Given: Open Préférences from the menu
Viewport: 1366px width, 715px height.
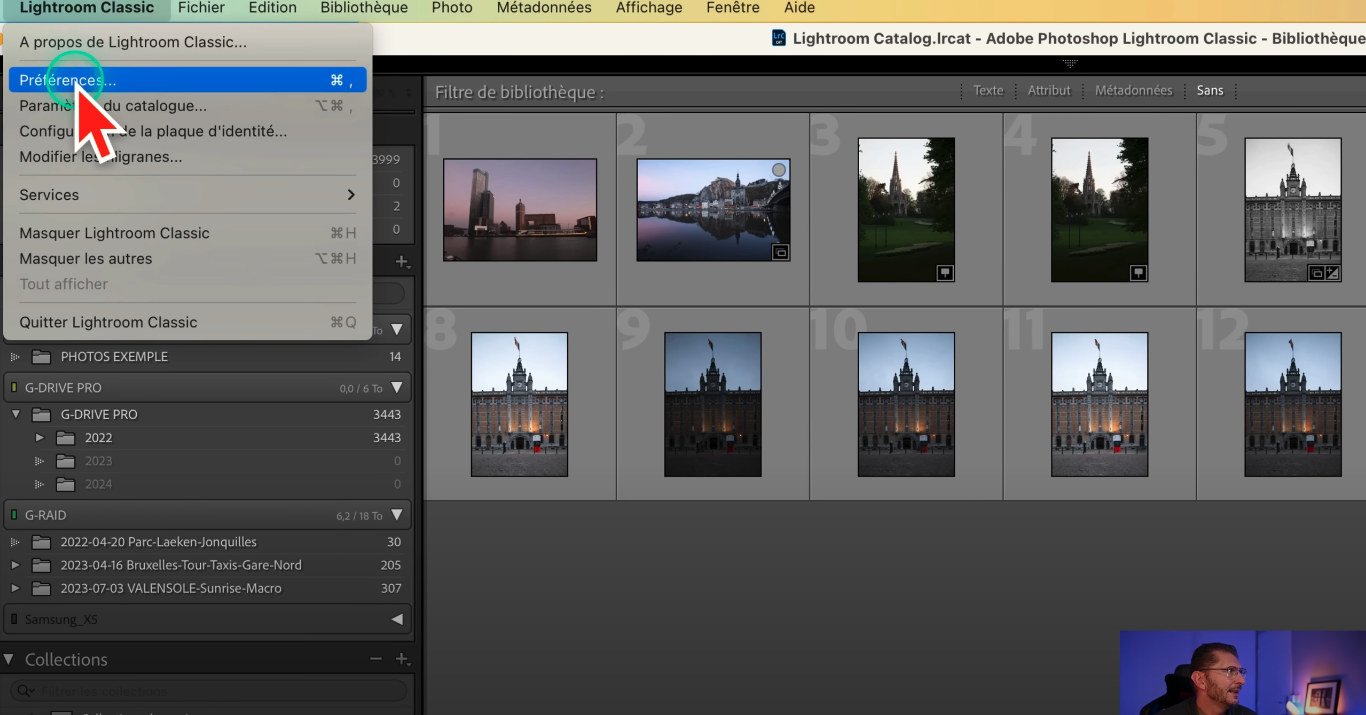Looking at the screenshot, I should [x=67, y=80].
